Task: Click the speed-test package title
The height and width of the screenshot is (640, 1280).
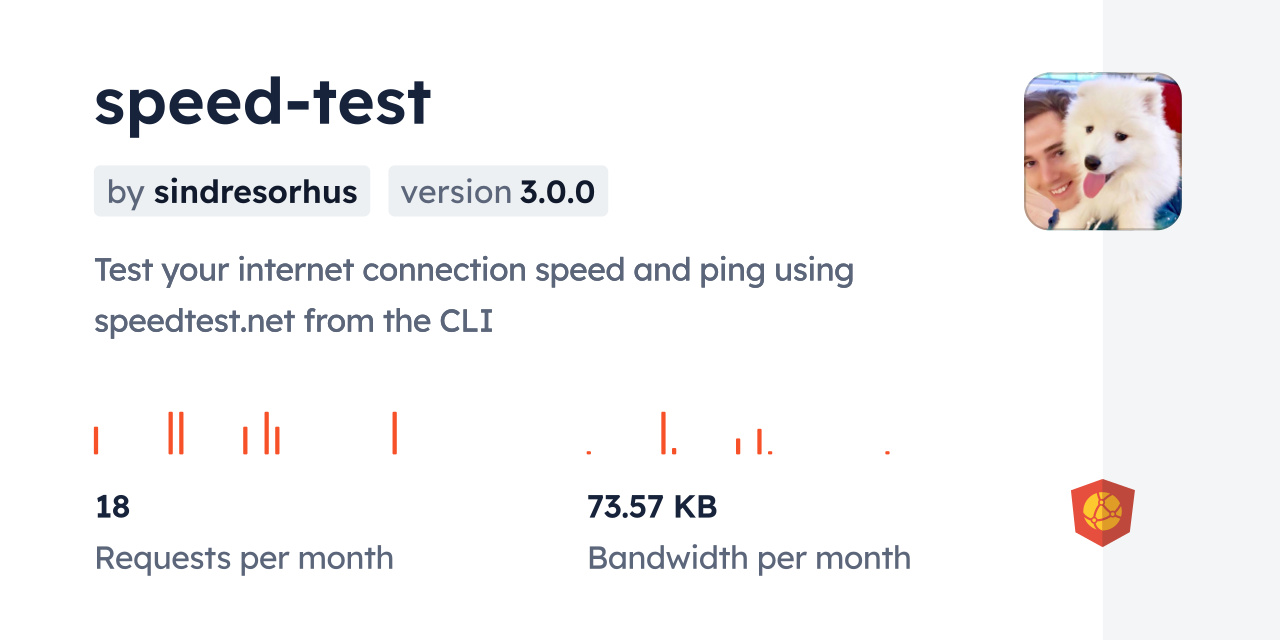Action: (263, 102)
